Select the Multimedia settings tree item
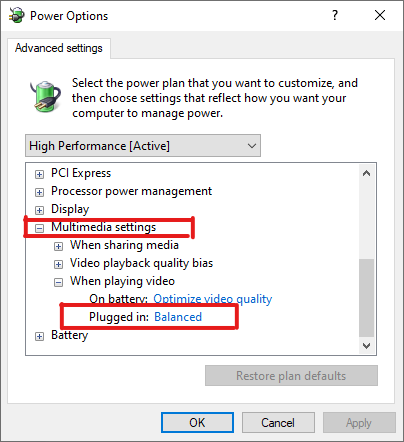 (x=103, y=227)
